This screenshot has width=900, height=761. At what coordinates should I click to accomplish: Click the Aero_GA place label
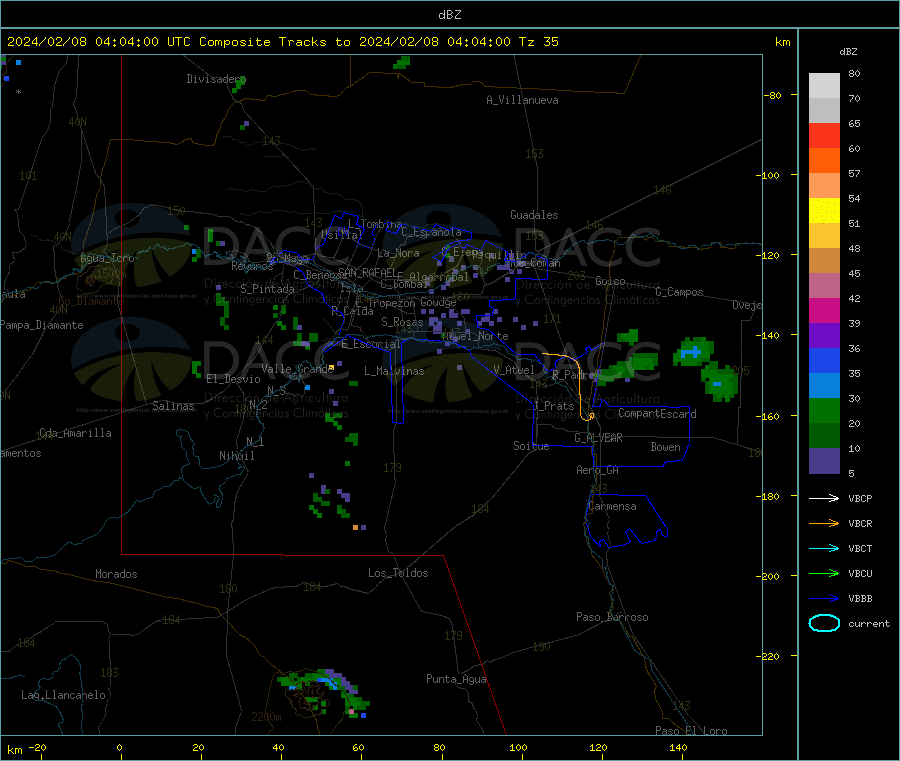coord(597,470)
